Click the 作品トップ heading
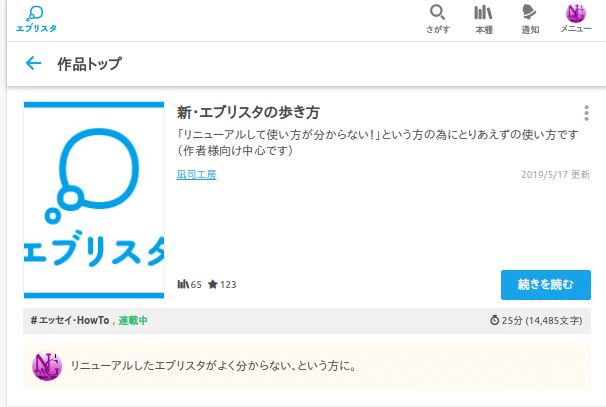 pyautogui.click(x=90, y=64)
